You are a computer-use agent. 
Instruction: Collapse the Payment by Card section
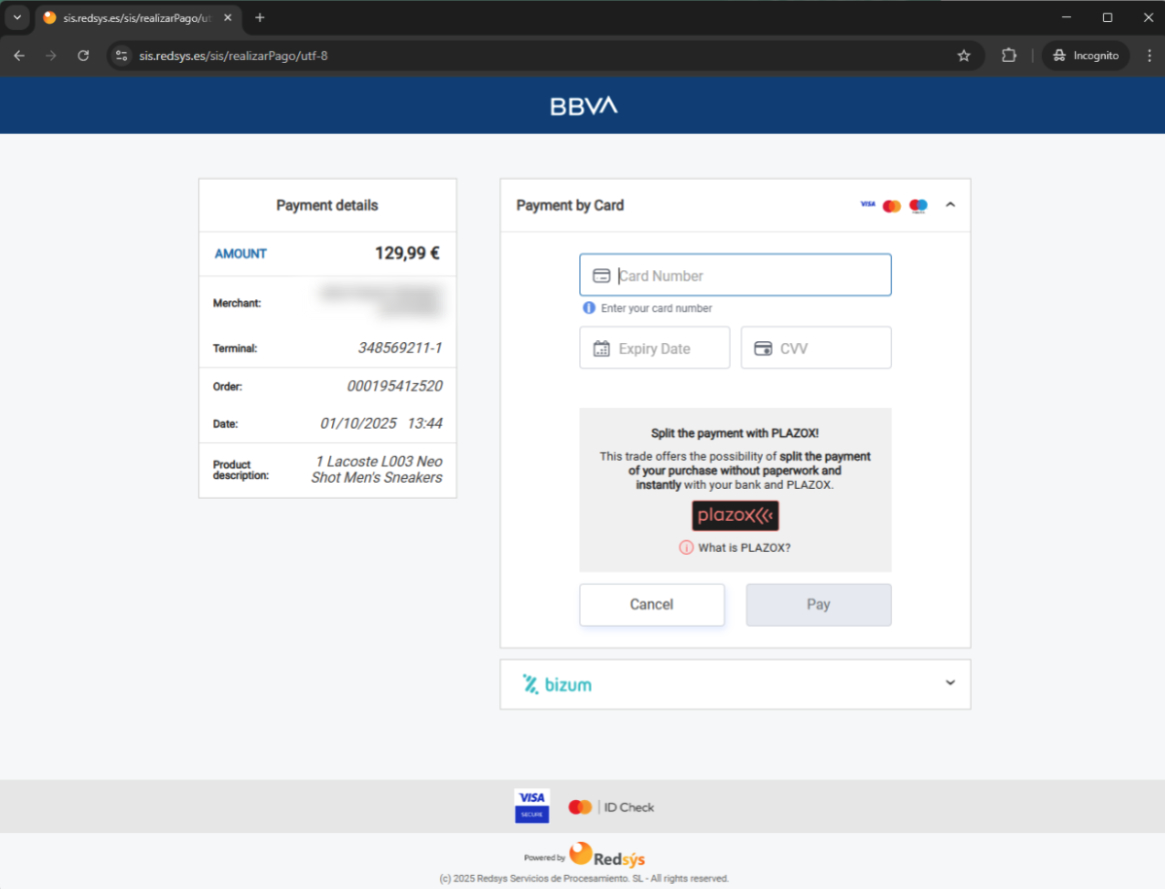(x=950, y=205)
